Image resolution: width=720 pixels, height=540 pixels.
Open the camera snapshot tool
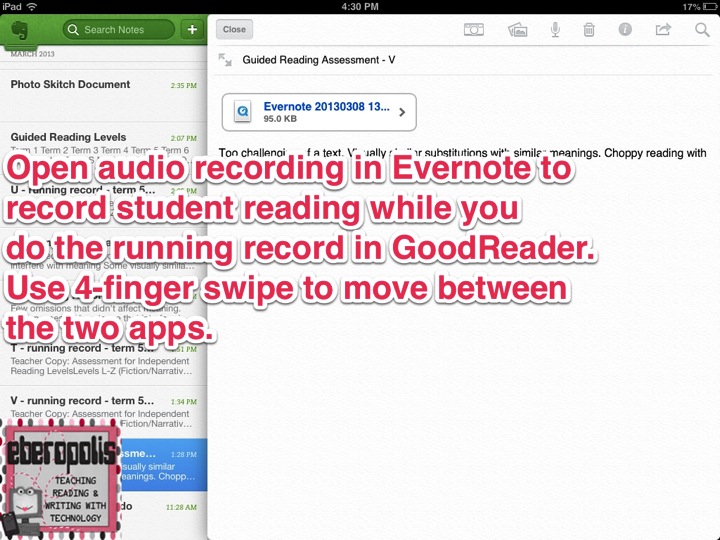coord(473,30)
